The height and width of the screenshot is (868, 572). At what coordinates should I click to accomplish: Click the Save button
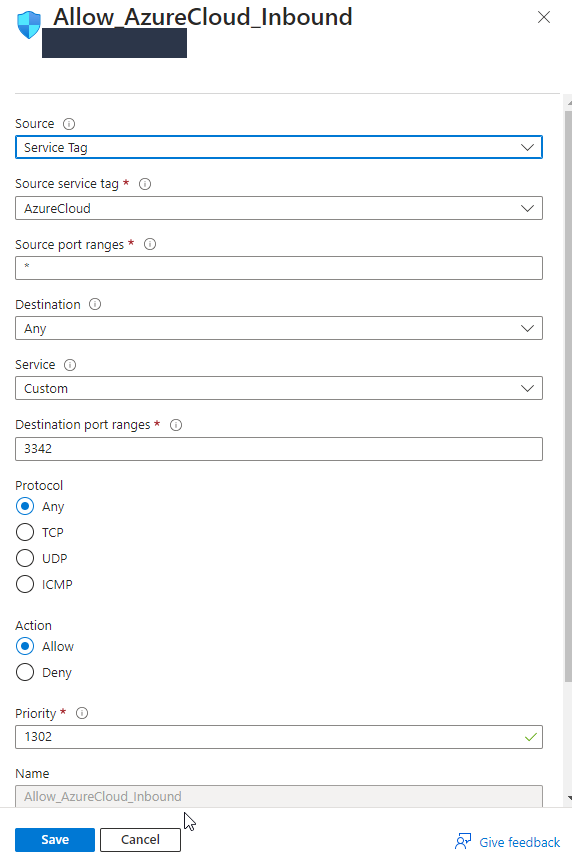[x=55, y=840]
